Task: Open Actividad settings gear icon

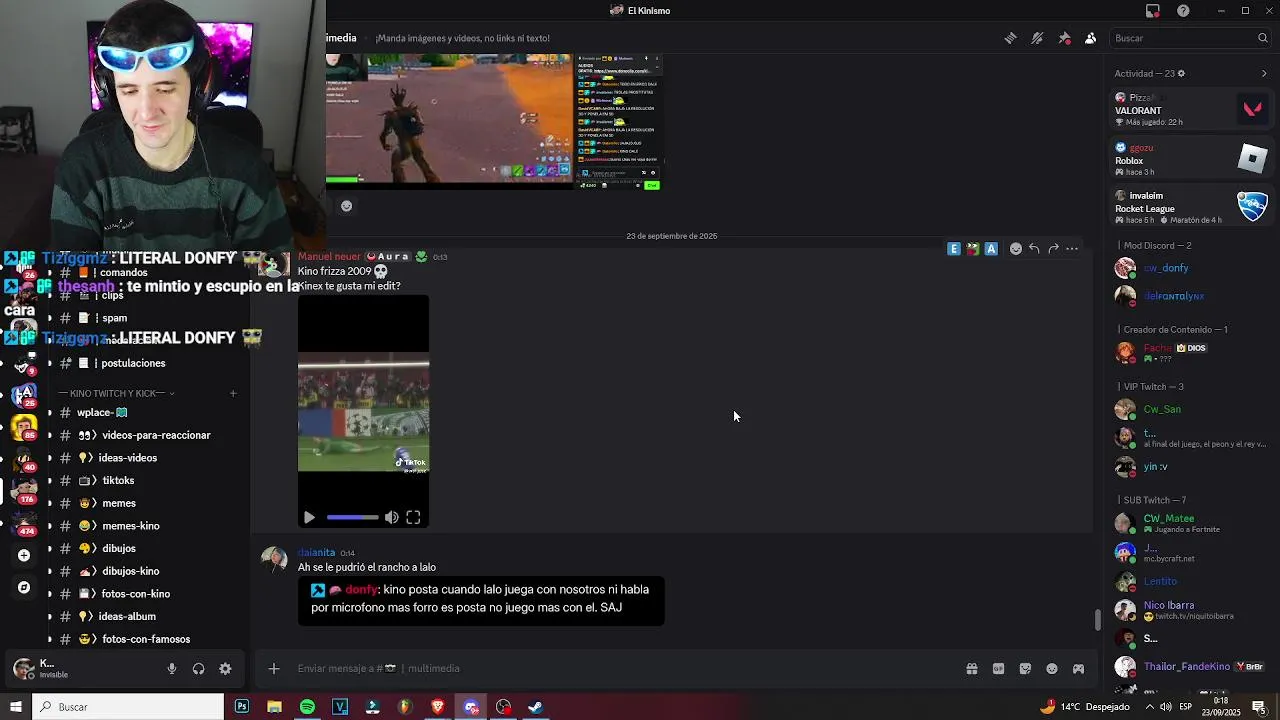Action: coord(1181,73)
